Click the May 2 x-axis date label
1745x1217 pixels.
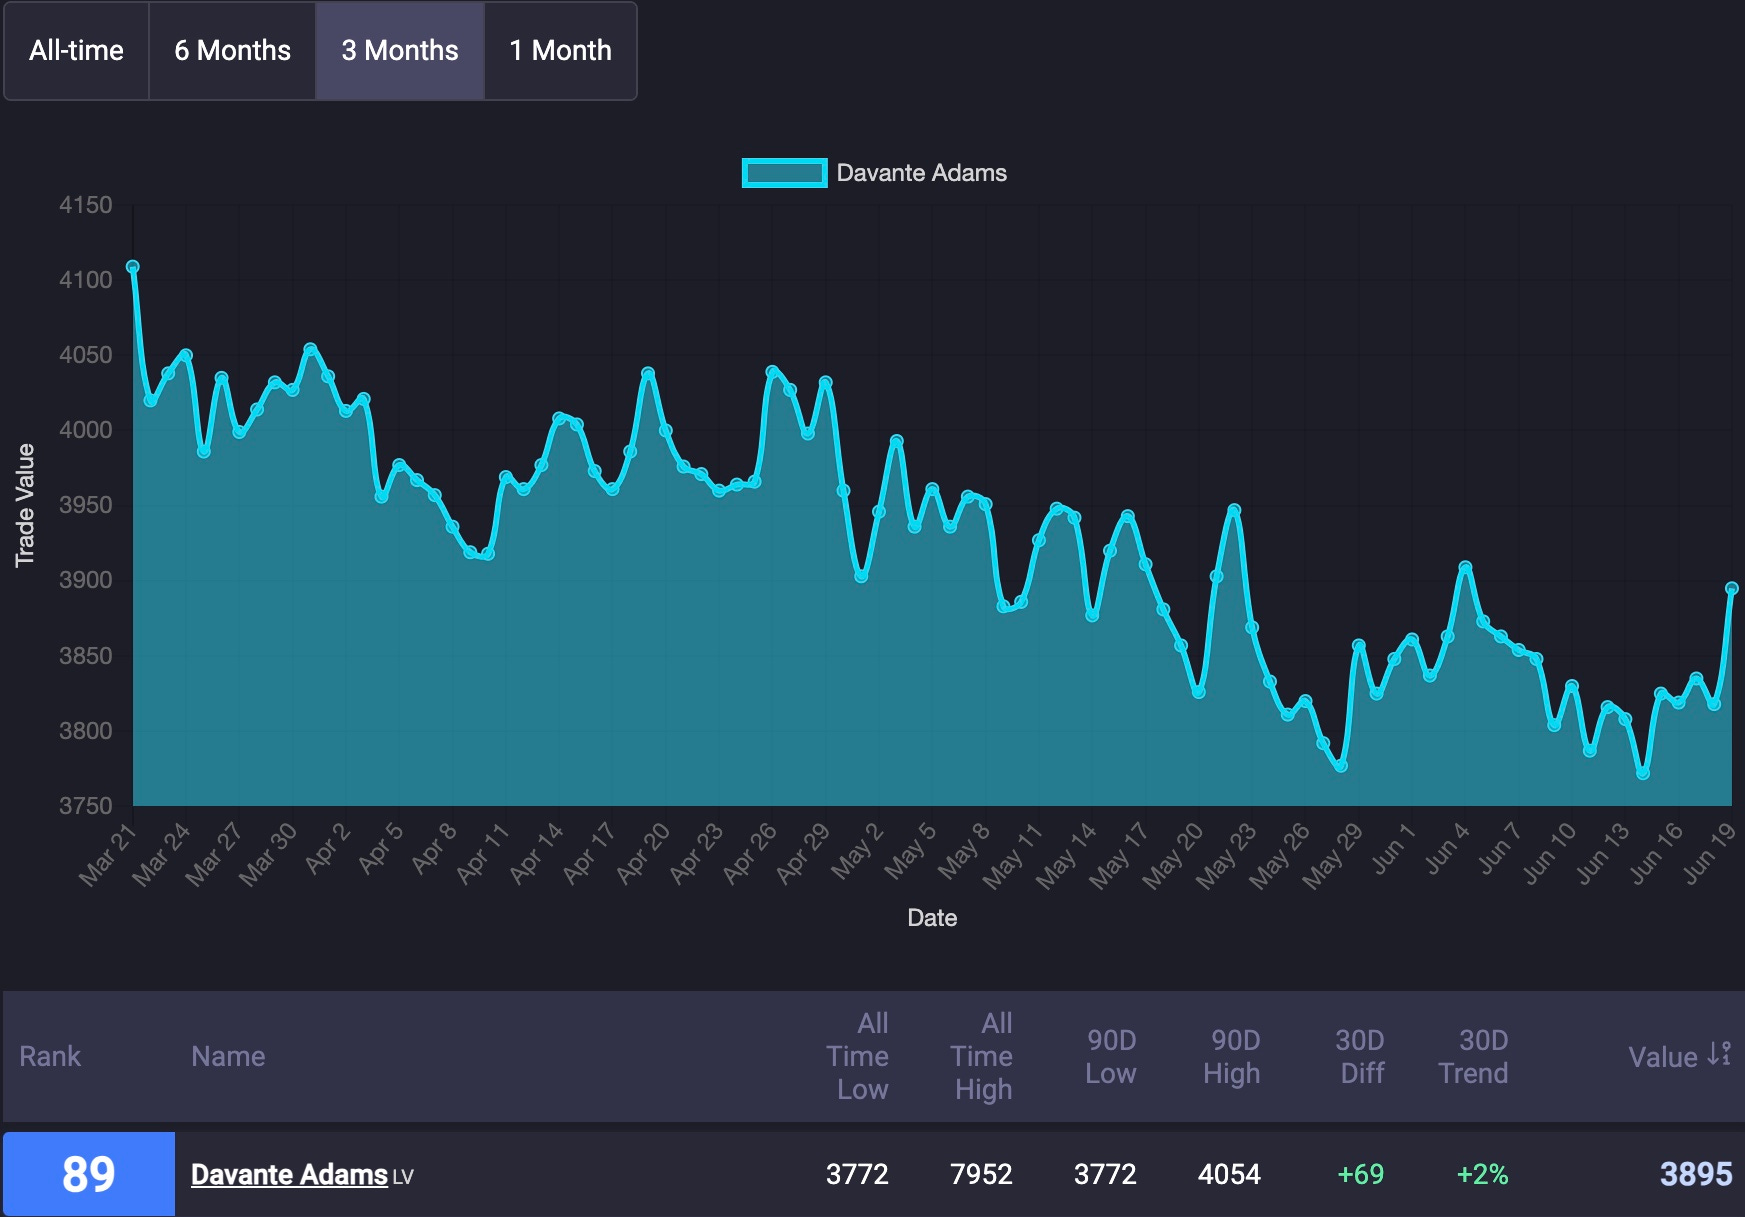click(858, 852)
